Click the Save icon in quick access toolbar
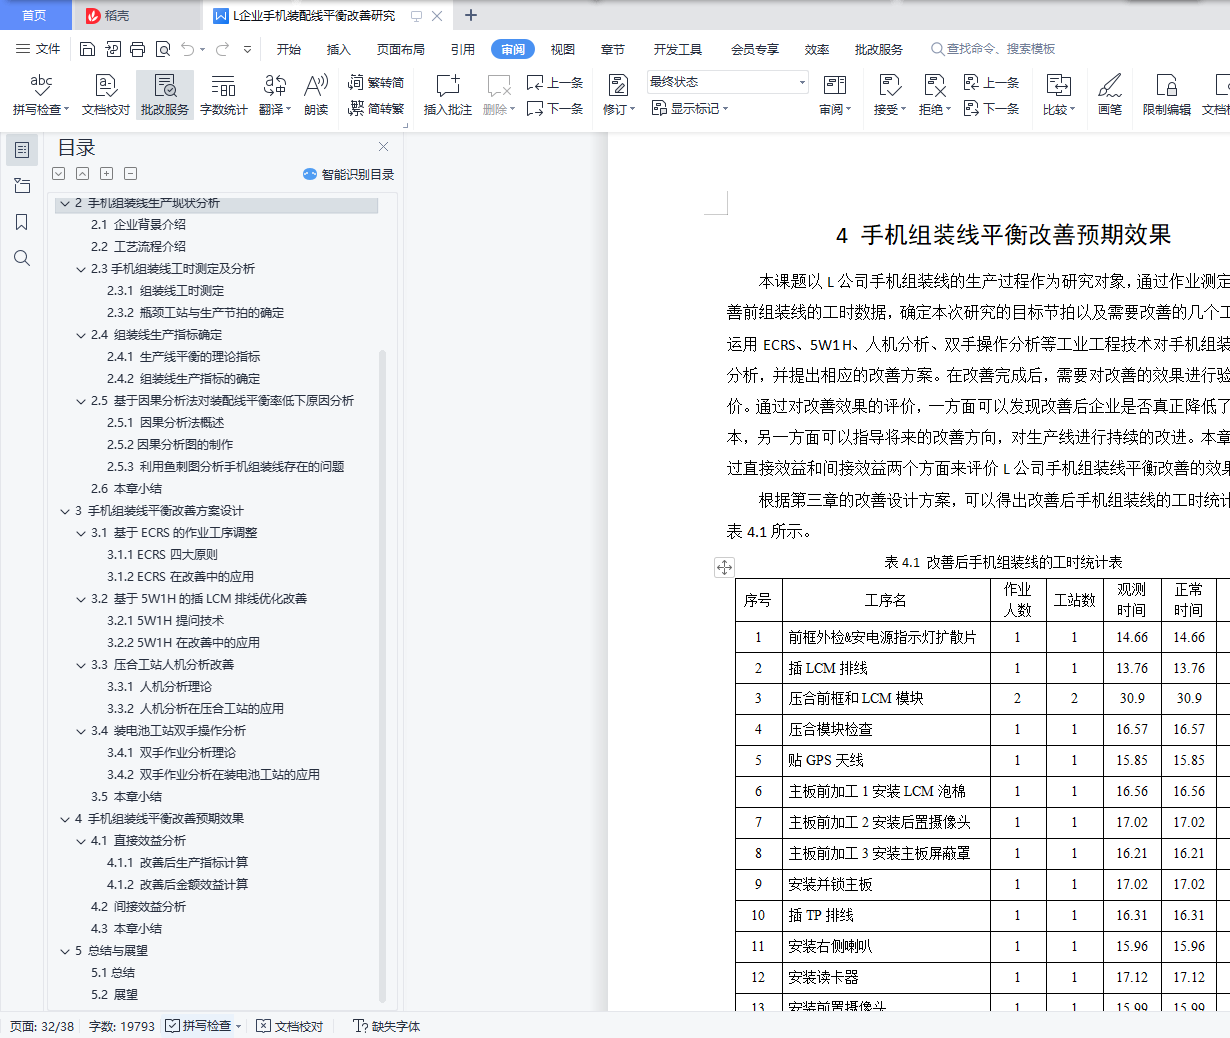 [87, 49]
